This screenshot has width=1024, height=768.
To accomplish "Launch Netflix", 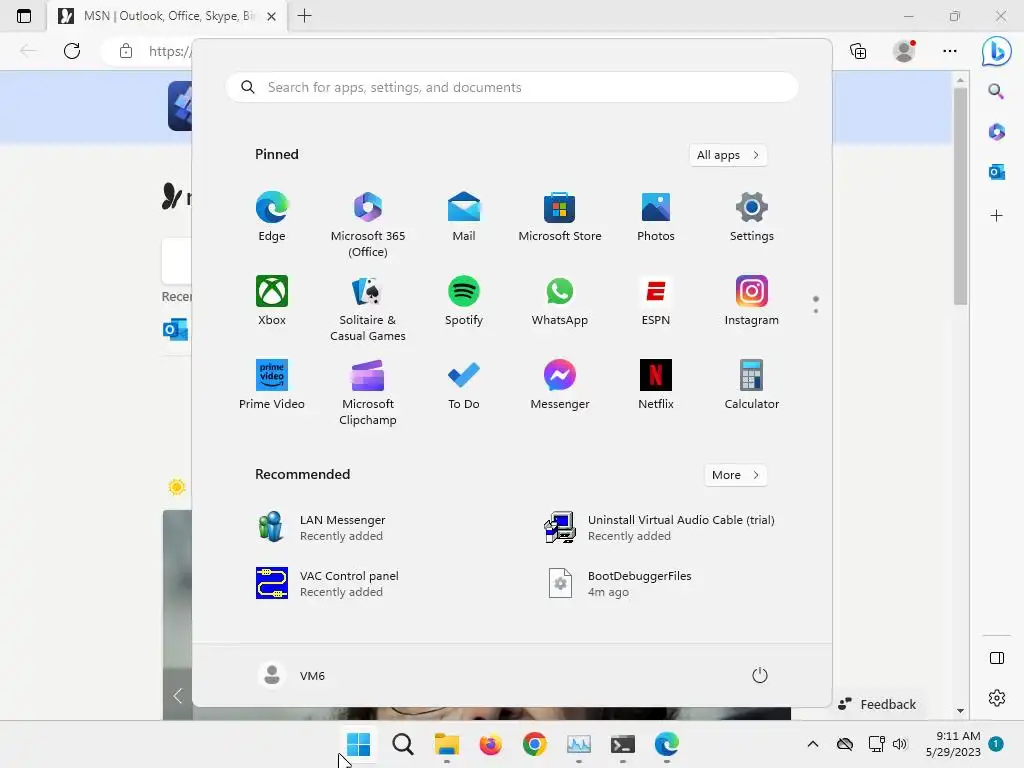I will (656, 385).
